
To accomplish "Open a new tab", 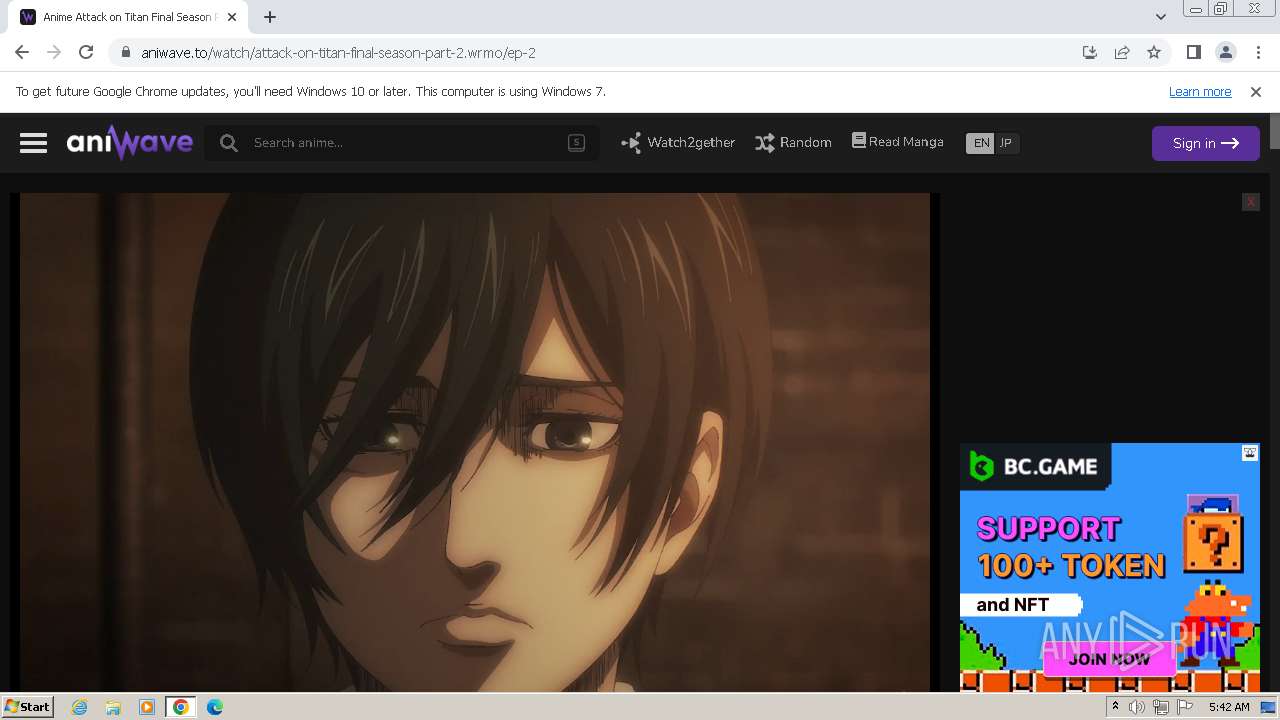I will point(270,17).
